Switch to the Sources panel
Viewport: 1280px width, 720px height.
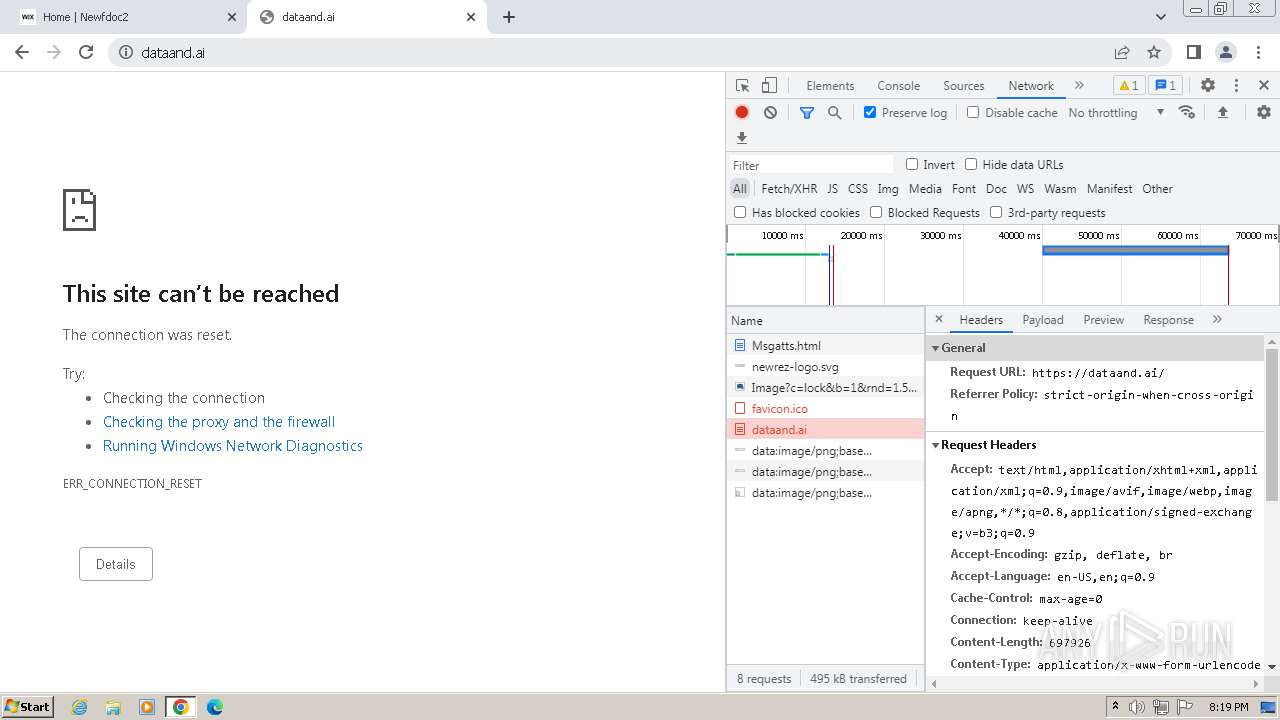click(x=964, y=86)
